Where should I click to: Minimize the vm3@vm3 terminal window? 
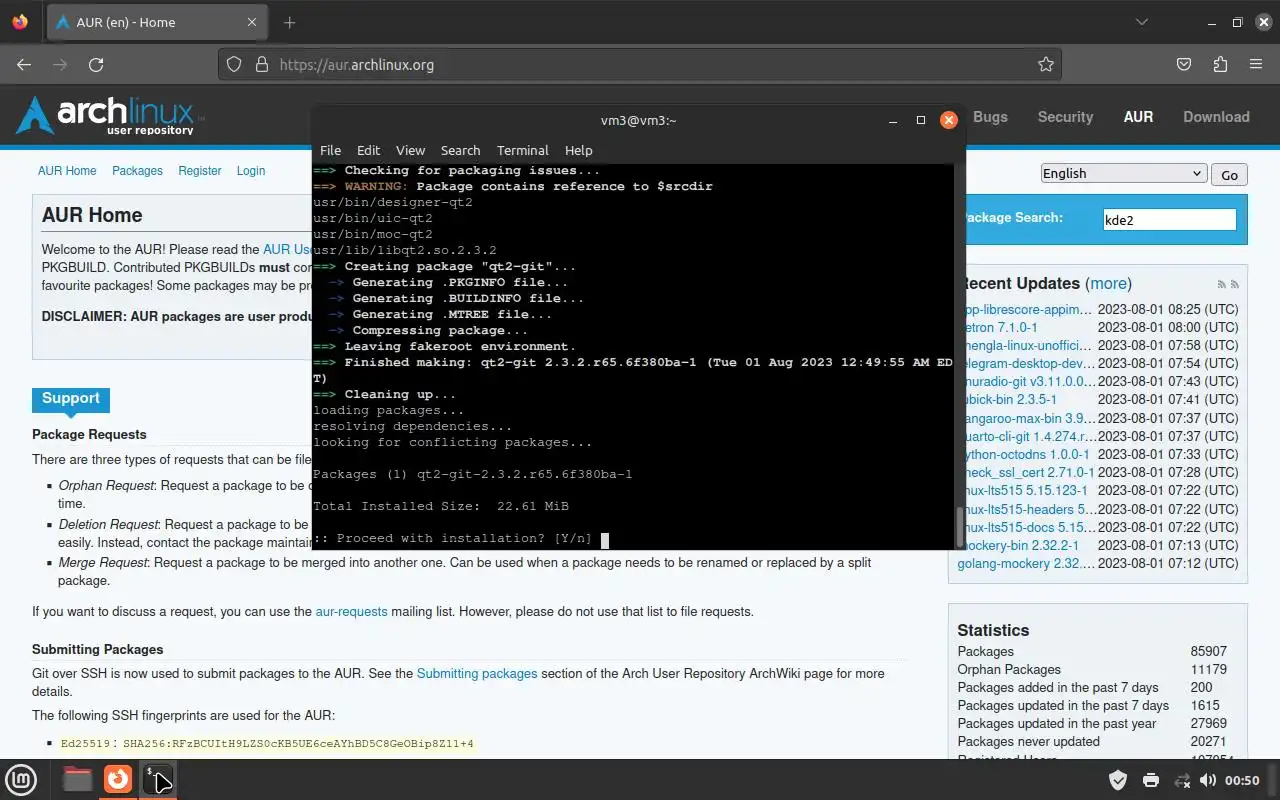coord(893,120)
